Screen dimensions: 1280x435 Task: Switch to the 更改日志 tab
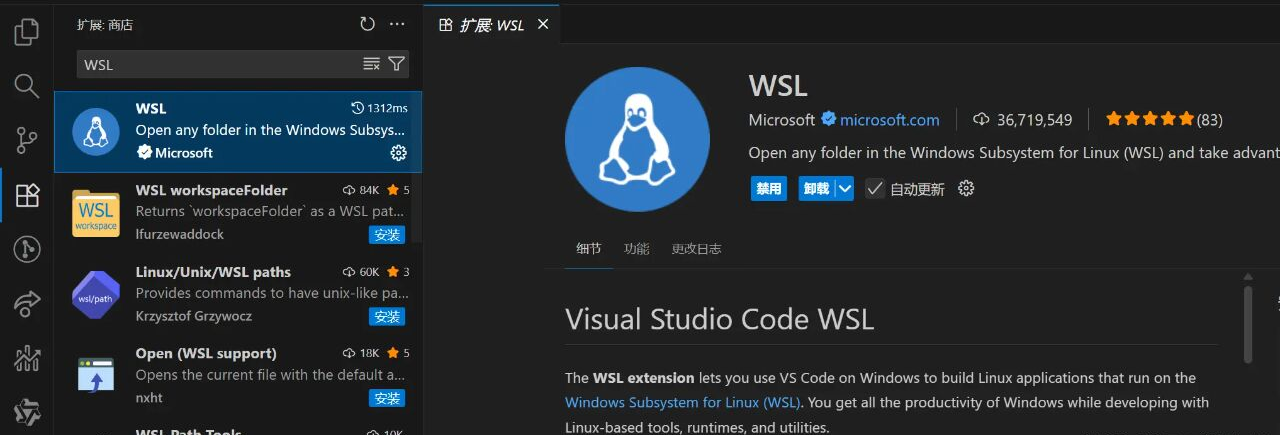tap(696, 248)
